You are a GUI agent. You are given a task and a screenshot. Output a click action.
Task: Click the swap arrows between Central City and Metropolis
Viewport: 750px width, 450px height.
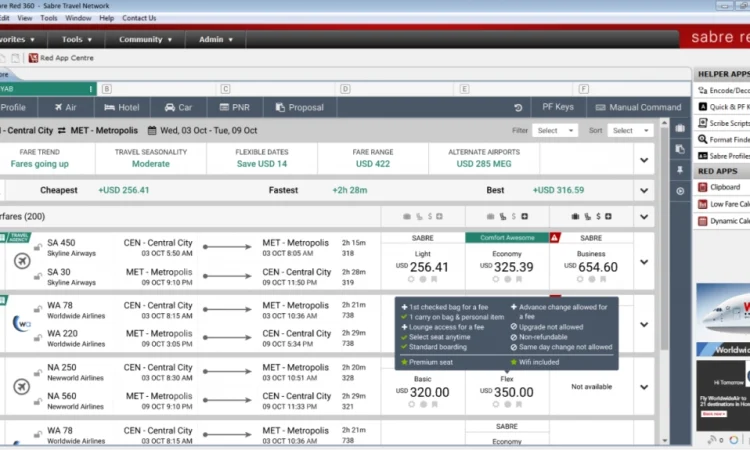[62, 131]
